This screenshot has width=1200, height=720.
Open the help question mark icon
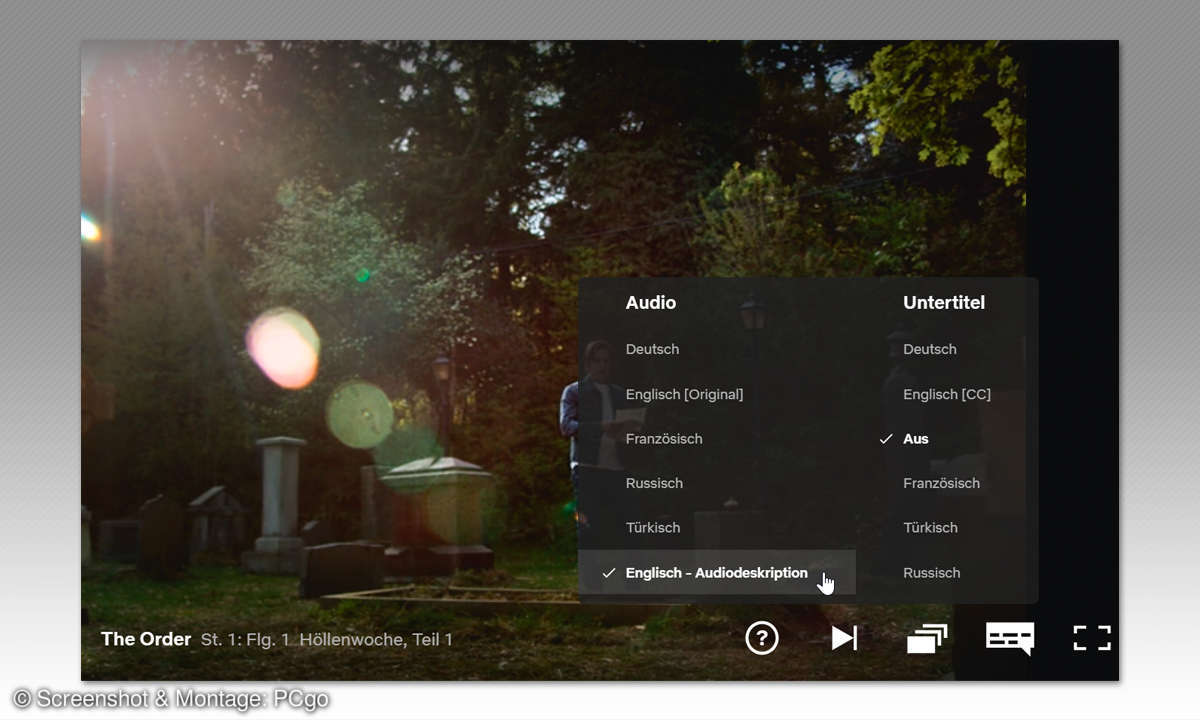762,638
